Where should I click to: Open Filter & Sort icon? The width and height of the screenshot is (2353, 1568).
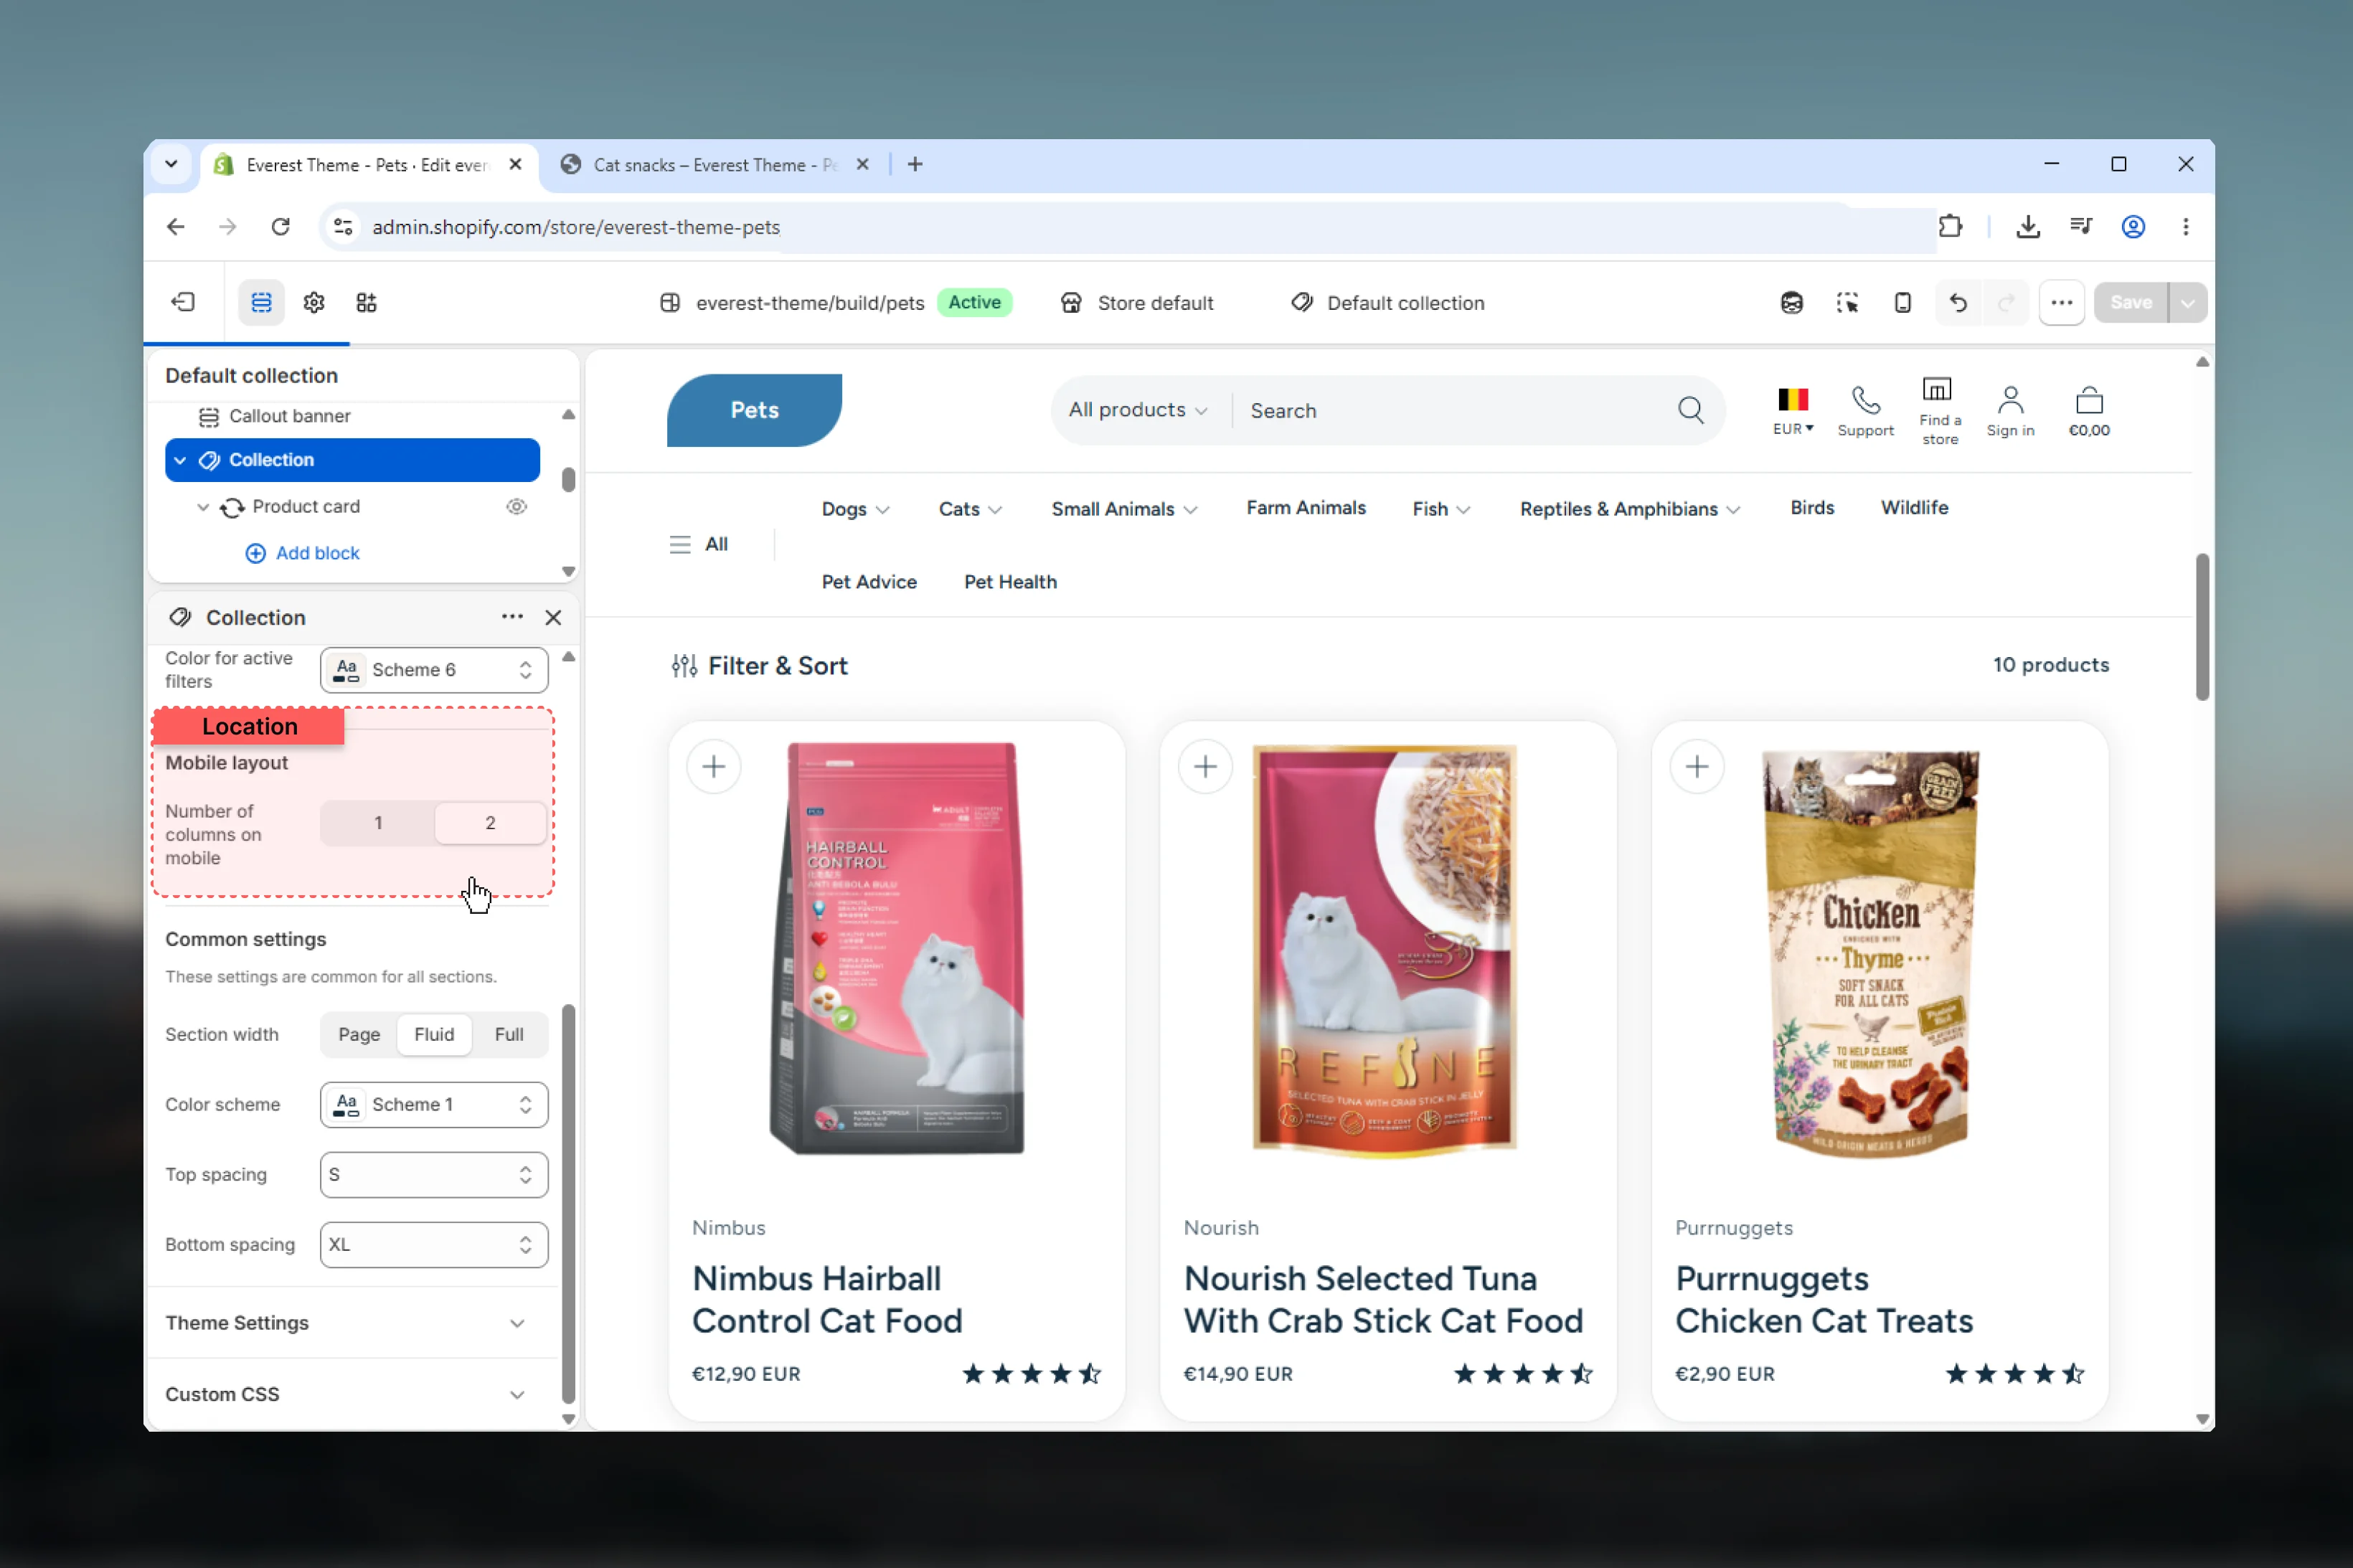point(684,666)
